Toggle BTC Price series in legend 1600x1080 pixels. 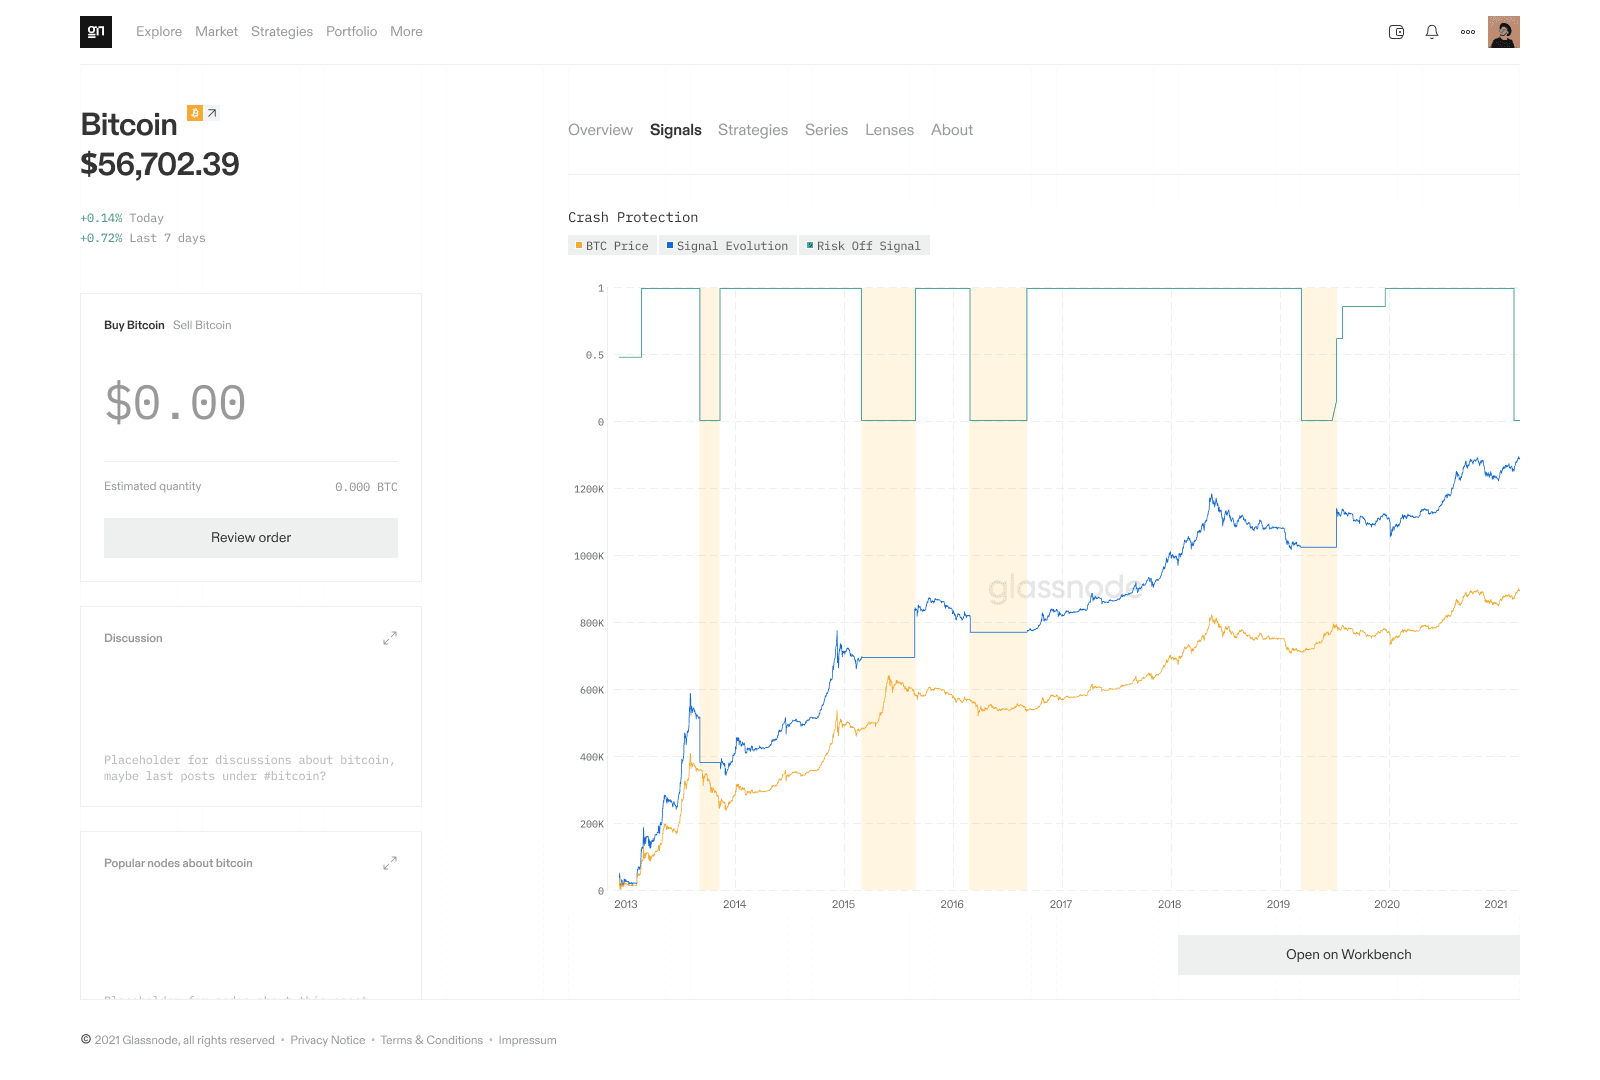[x=612, y=246]
